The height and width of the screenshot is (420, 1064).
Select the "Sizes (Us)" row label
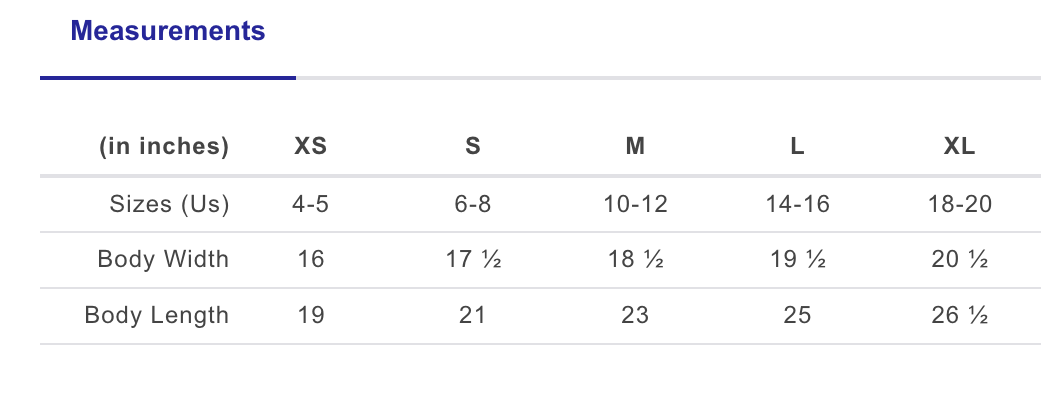click(169, 205)
